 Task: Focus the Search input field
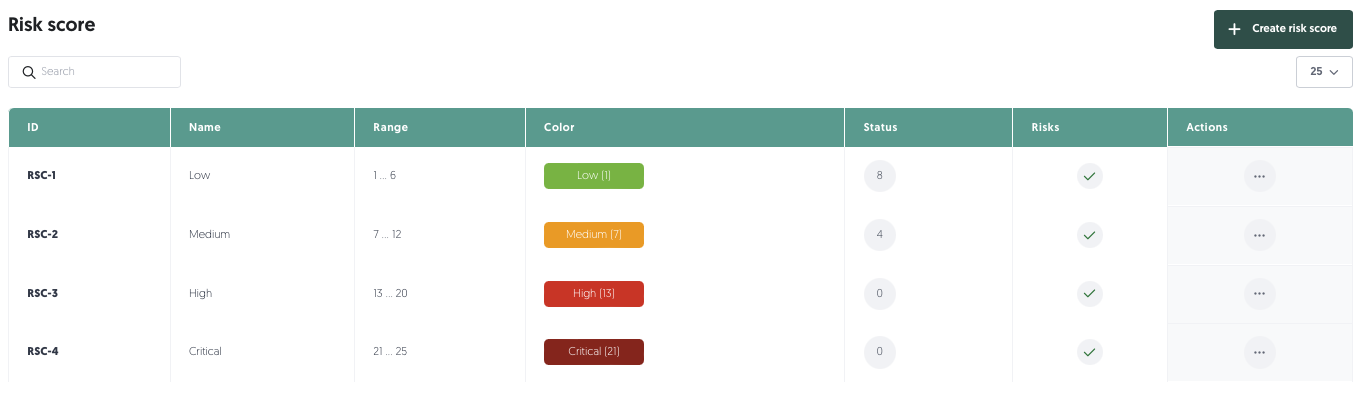pos(95,72)
